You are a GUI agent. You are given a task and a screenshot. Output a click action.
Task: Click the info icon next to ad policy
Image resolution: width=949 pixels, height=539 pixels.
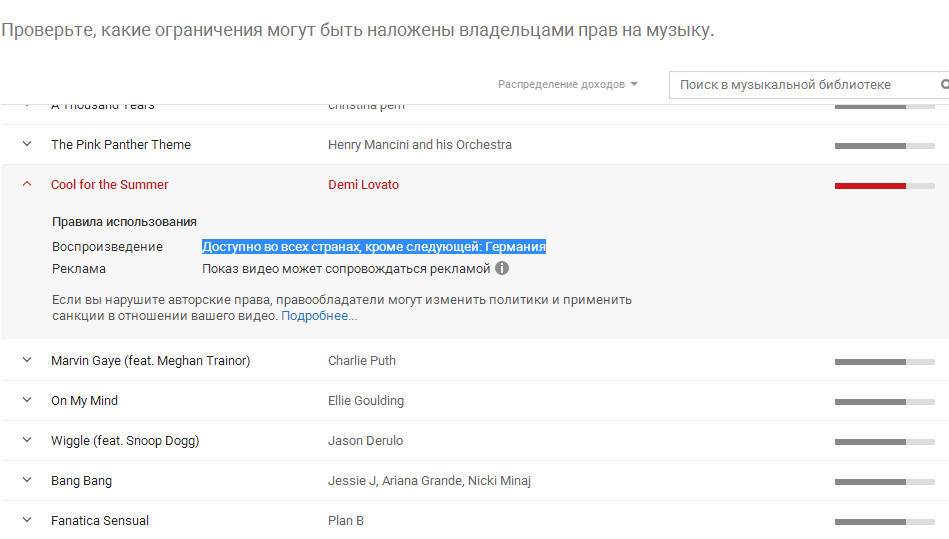[502, 268]
